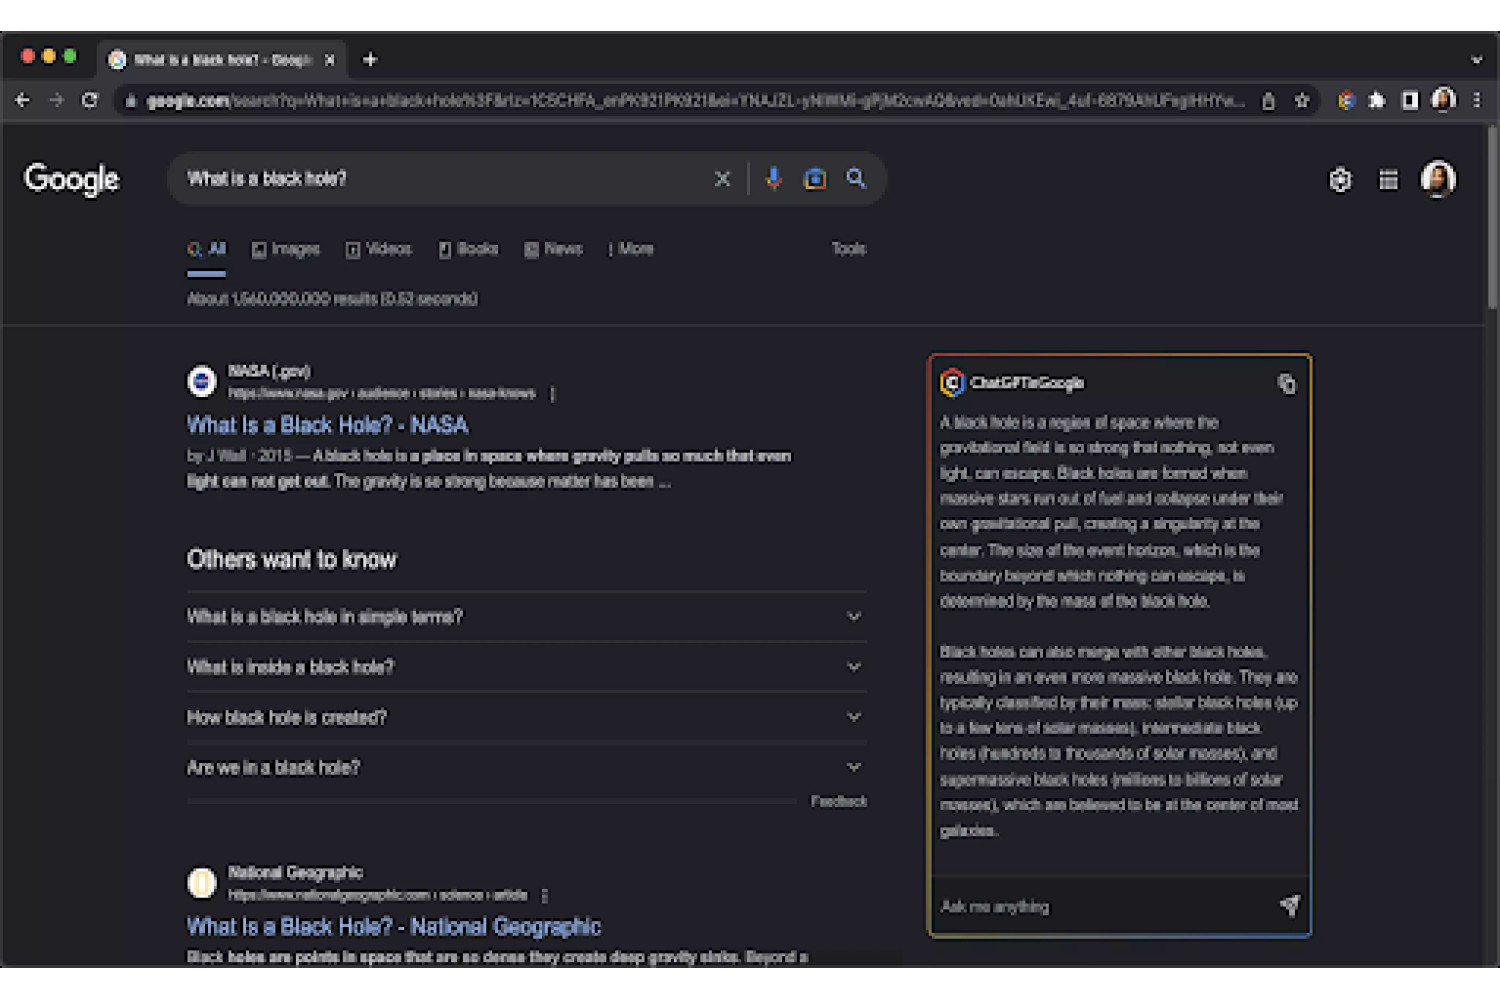
Task: Open a new browser tab
Action: coord(370,60)
